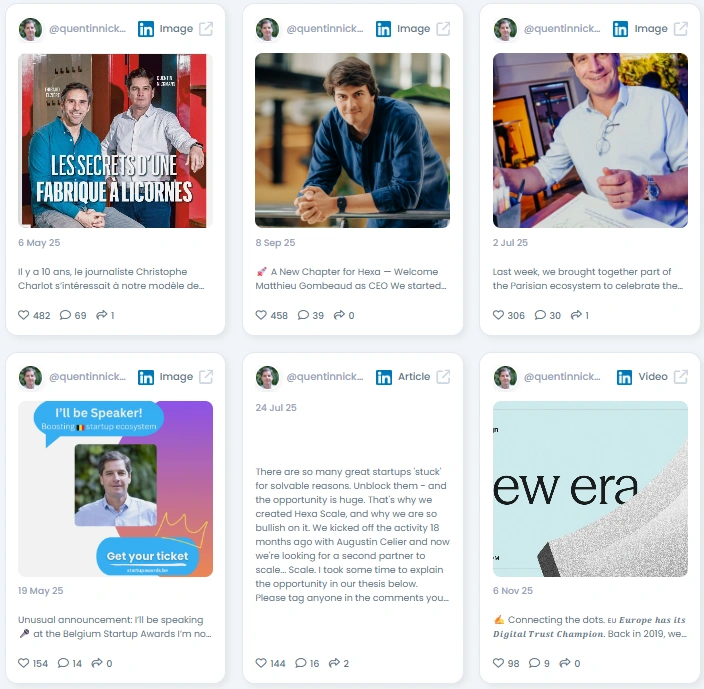Click comment icon showing 16 comments
This screenshot has height=689, width=704.
tap(300, 663)
